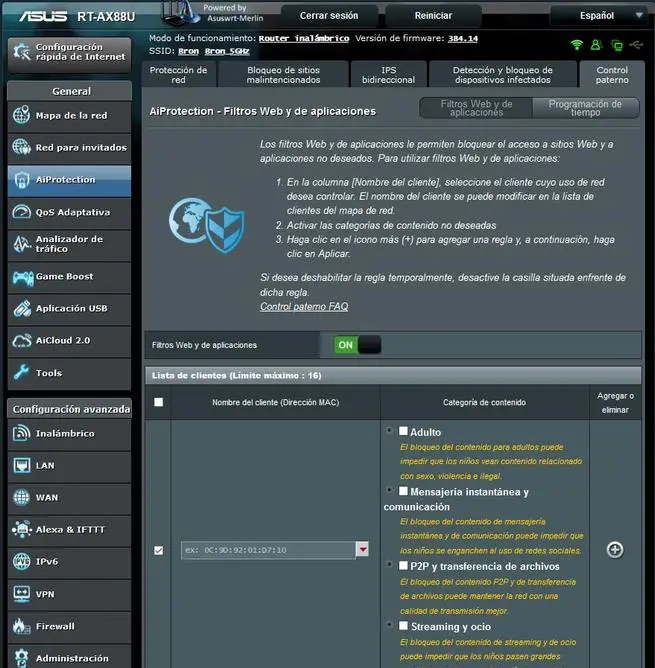
Task: Uncheck the client row enable checkbox
Action: point(158,550)
